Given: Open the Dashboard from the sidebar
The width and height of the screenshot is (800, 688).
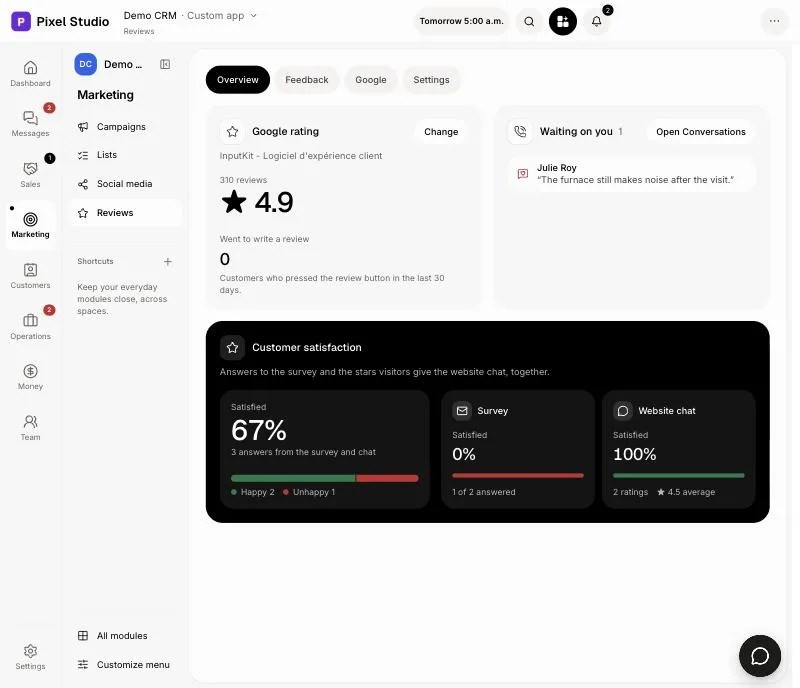Looking at the screenshot, I should click(30, 73).
